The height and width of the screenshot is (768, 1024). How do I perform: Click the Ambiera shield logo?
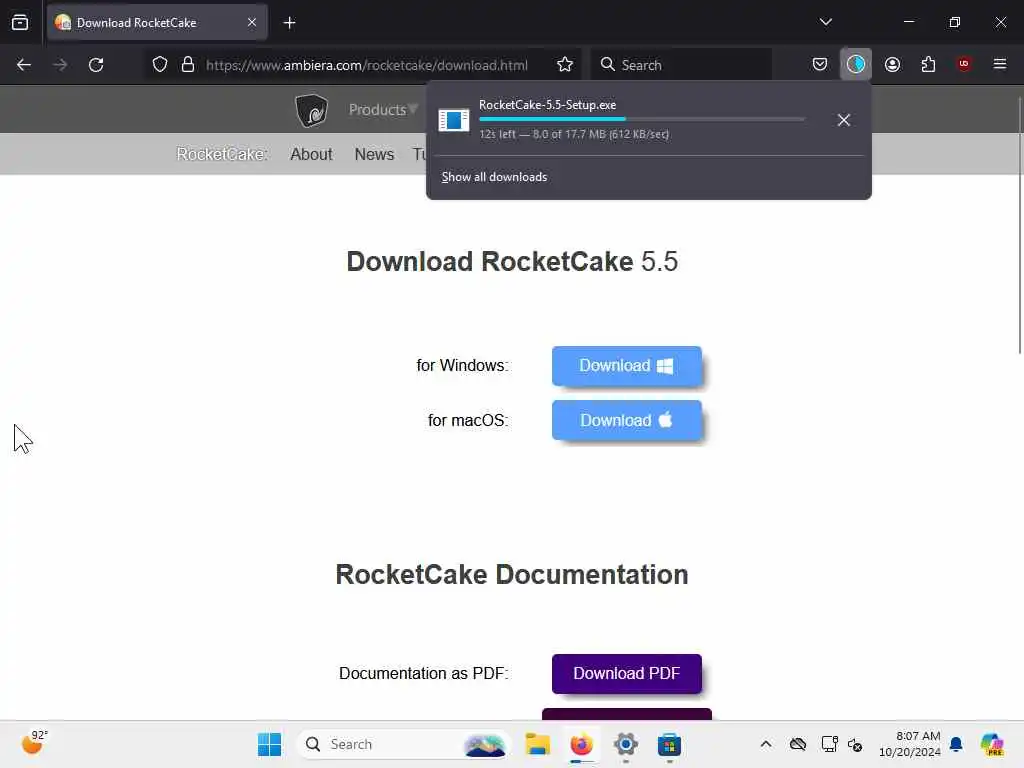312,110
